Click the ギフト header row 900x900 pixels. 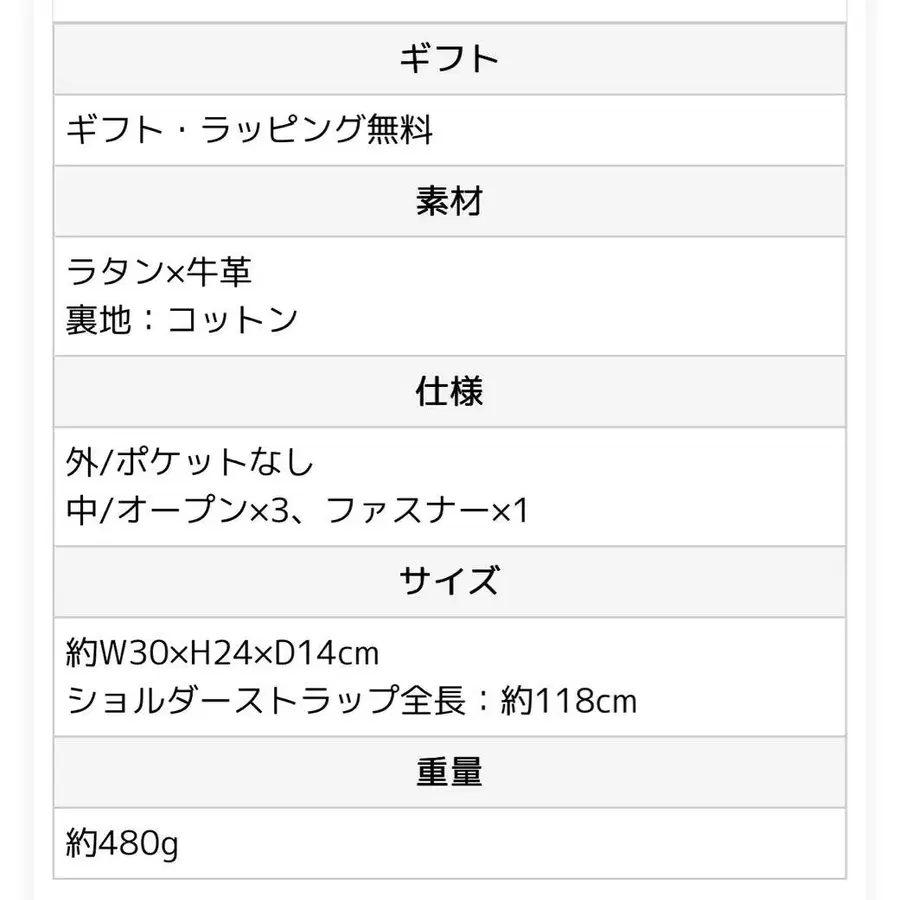point(449,59)
